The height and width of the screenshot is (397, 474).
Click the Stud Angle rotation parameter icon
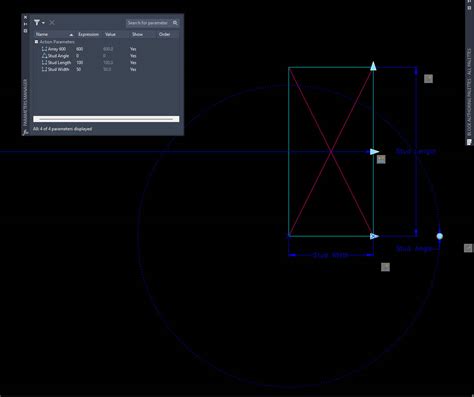click(x=44, y=56)
